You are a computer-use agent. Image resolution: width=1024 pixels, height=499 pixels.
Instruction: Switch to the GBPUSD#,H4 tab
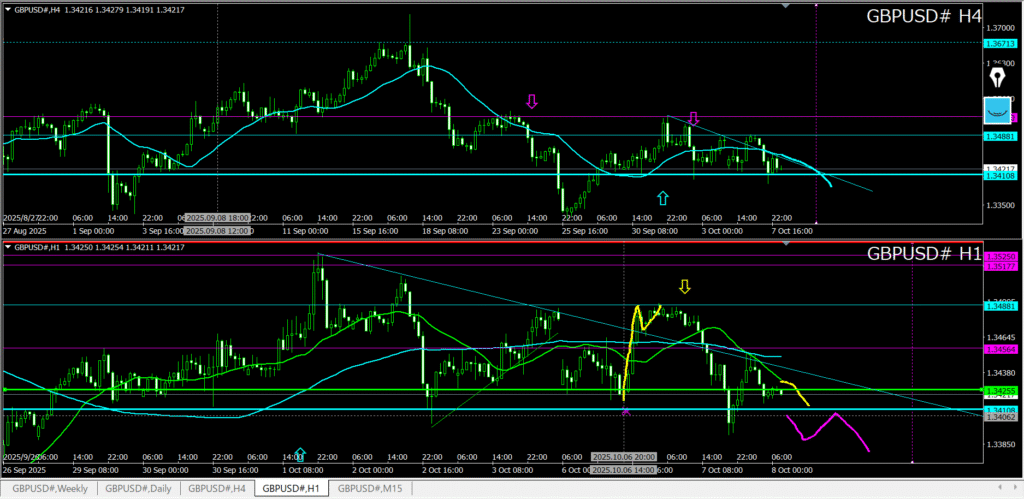point(218,489)
